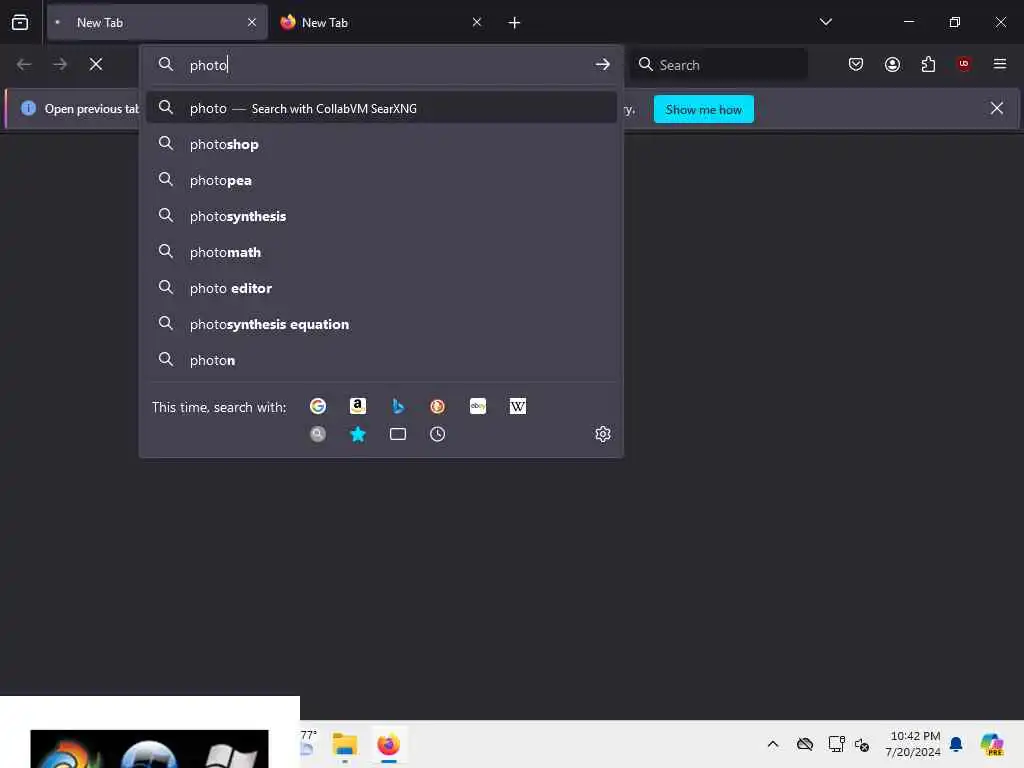Click the Show me how button

point(703,109)
